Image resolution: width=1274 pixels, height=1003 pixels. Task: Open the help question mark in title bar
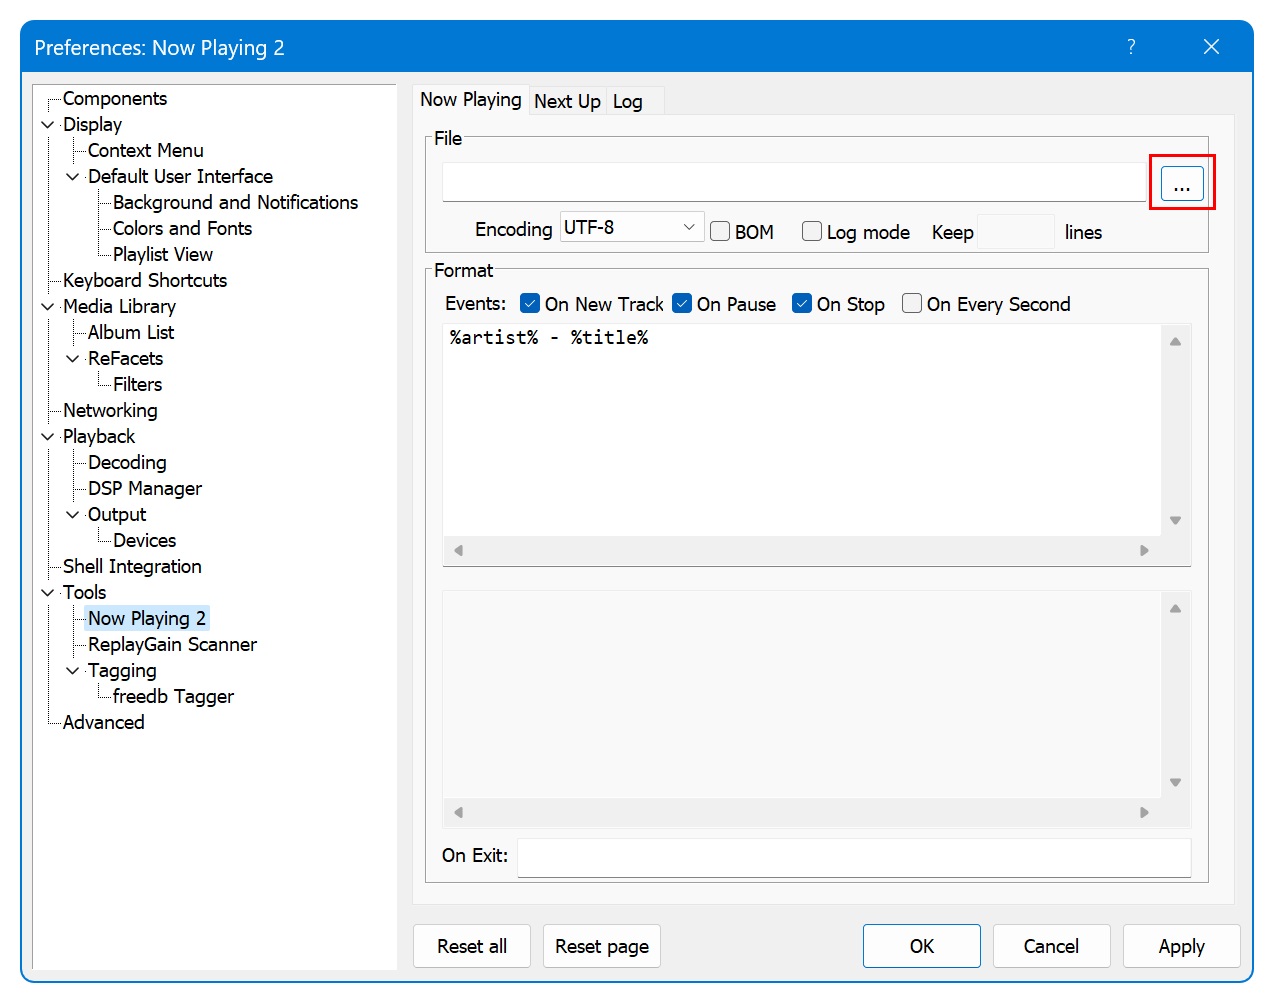point(1131,47)
